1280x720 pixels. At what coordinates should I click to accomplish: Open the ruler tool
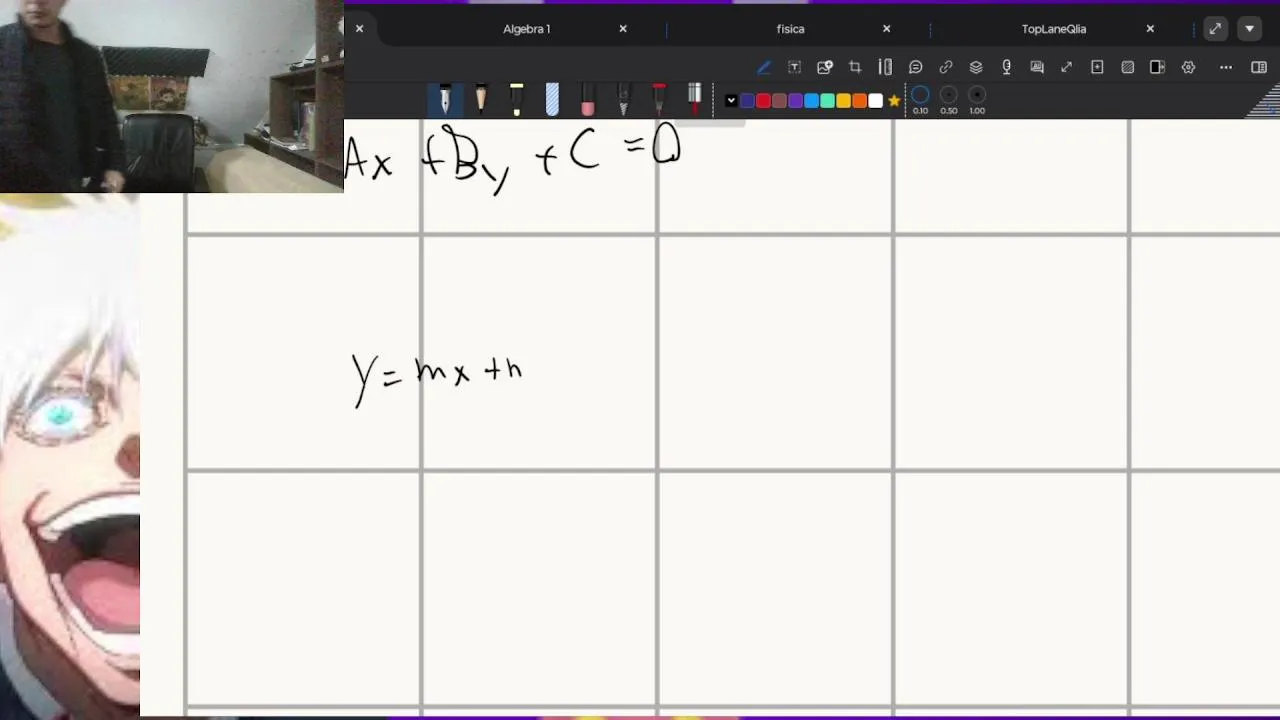pyautogui.click(x=885, y=67)
